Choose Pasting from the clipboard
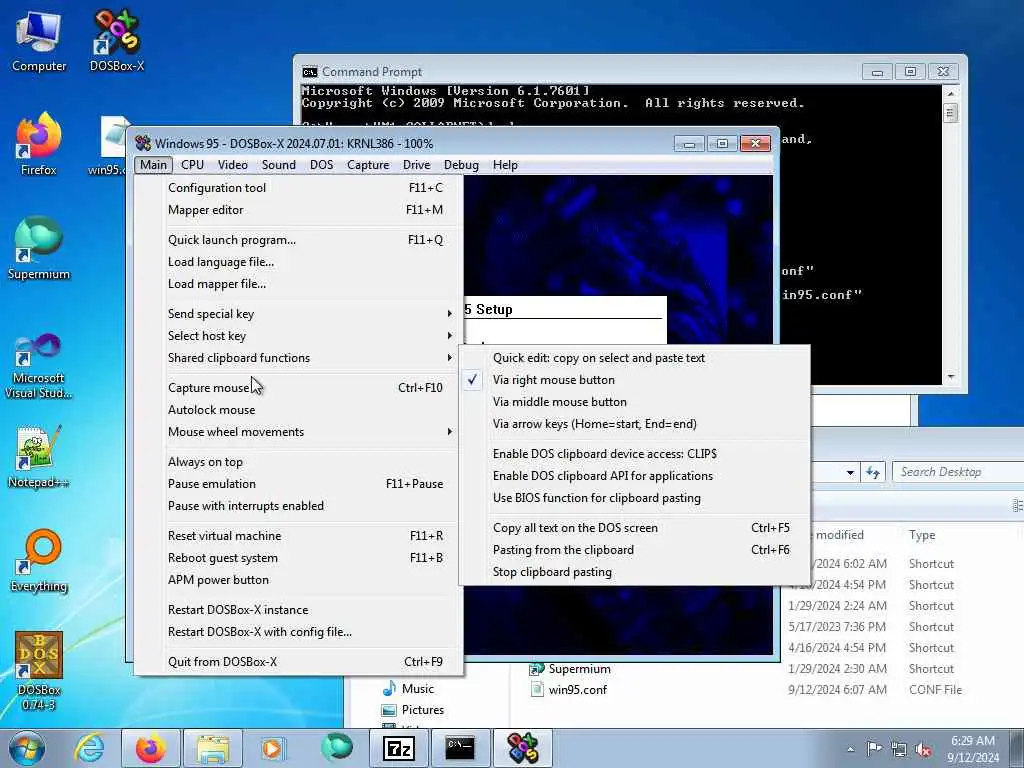 pos(634,551)
